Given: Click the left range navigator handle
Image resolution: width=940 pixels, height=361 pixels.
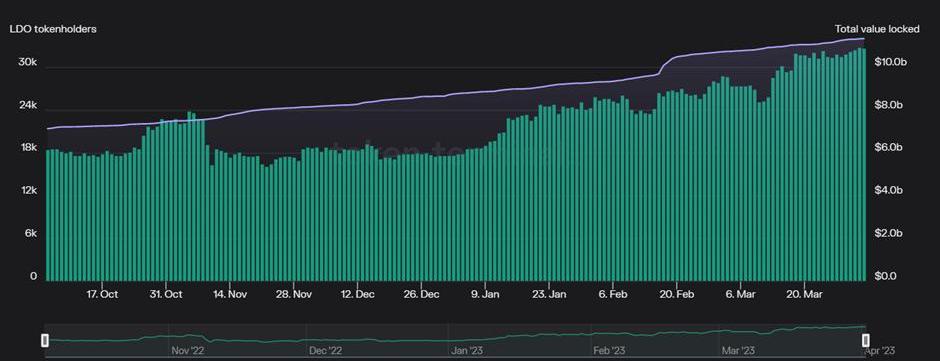Looking at the screenshot, I should (44, 340).
